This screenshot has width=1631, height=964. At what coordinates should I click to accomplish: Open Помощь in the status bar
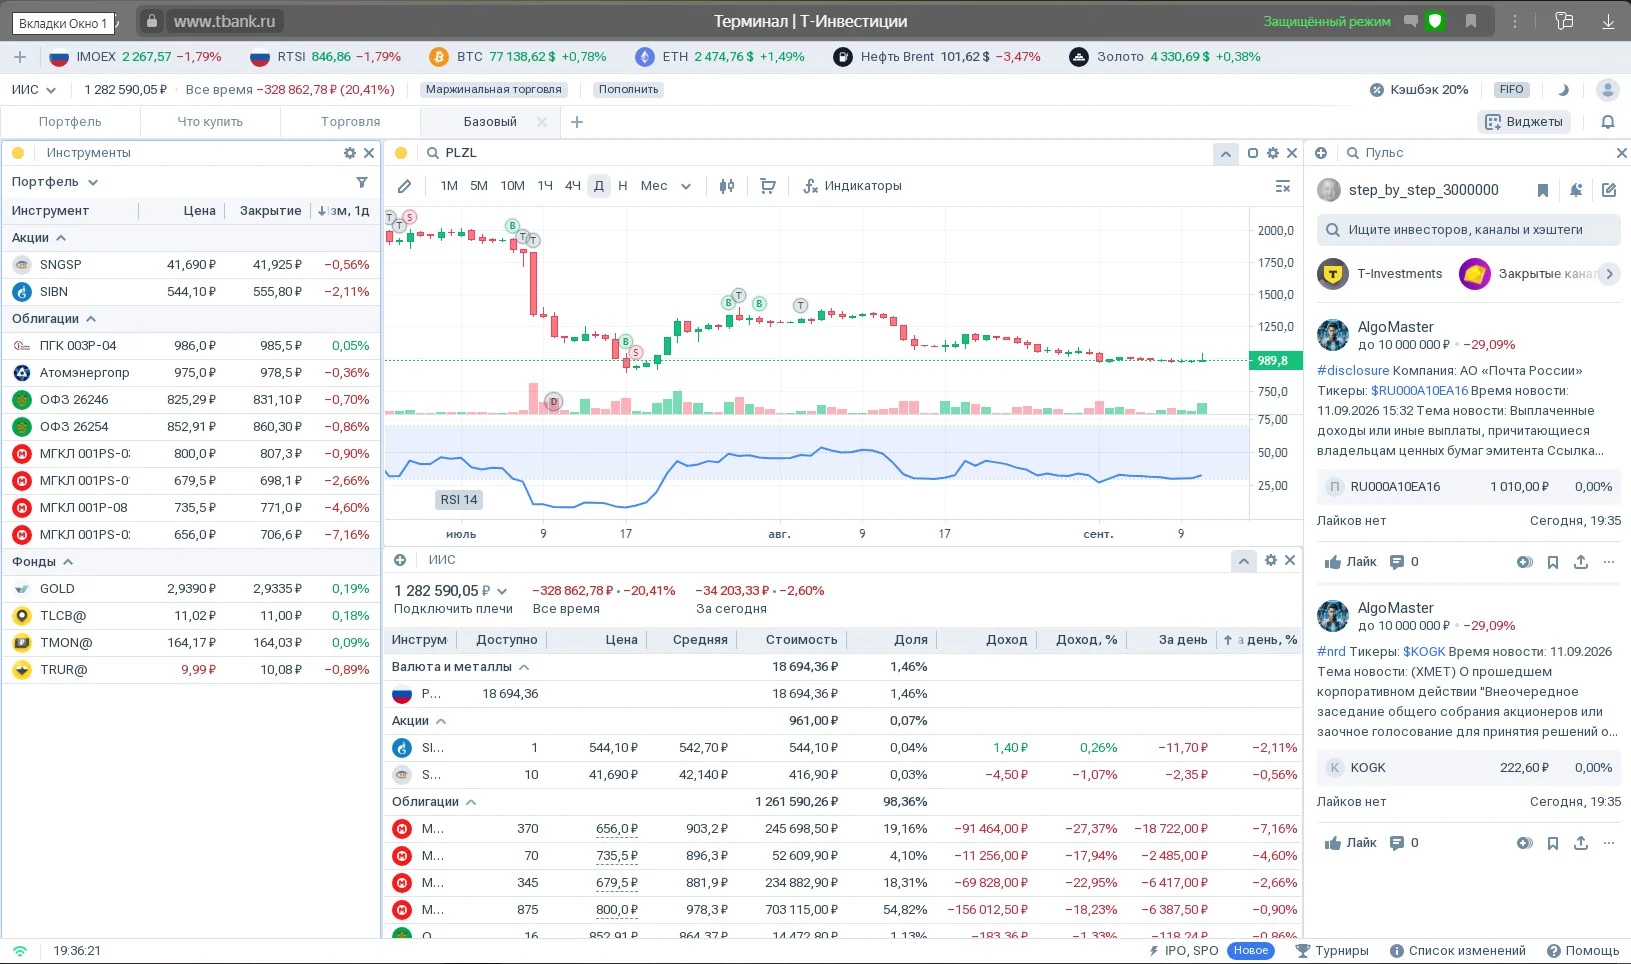click(1583, 951)
